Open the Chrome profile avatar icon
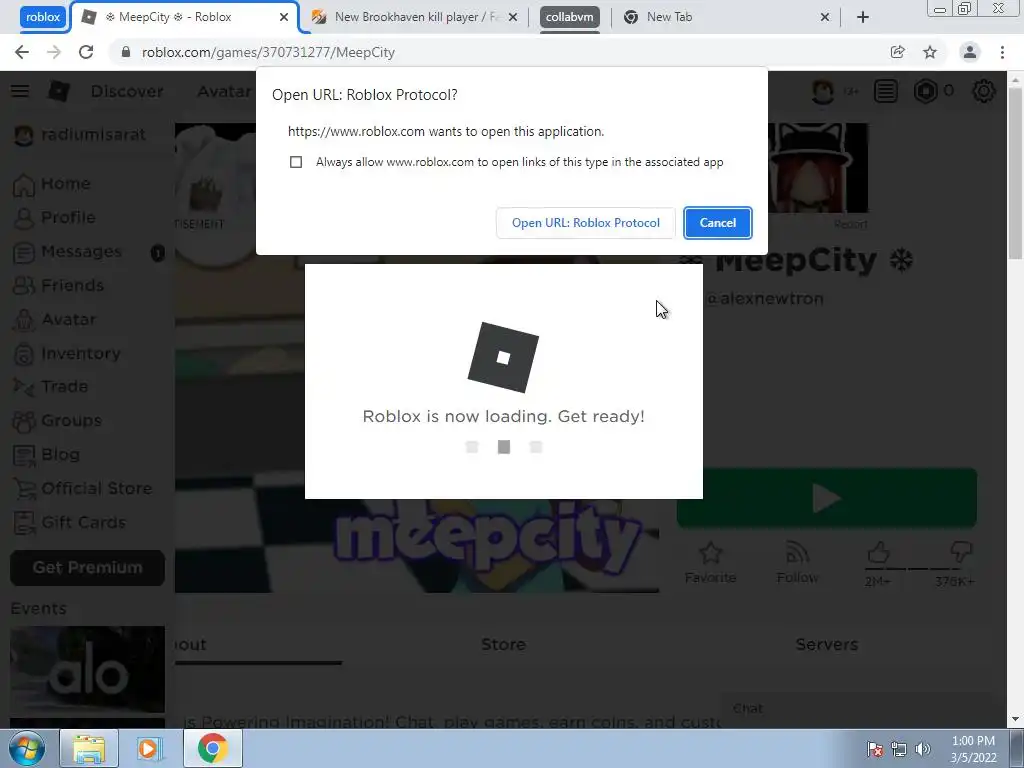The height and width of the screenshot is (768, 1024). pos(970,52)
